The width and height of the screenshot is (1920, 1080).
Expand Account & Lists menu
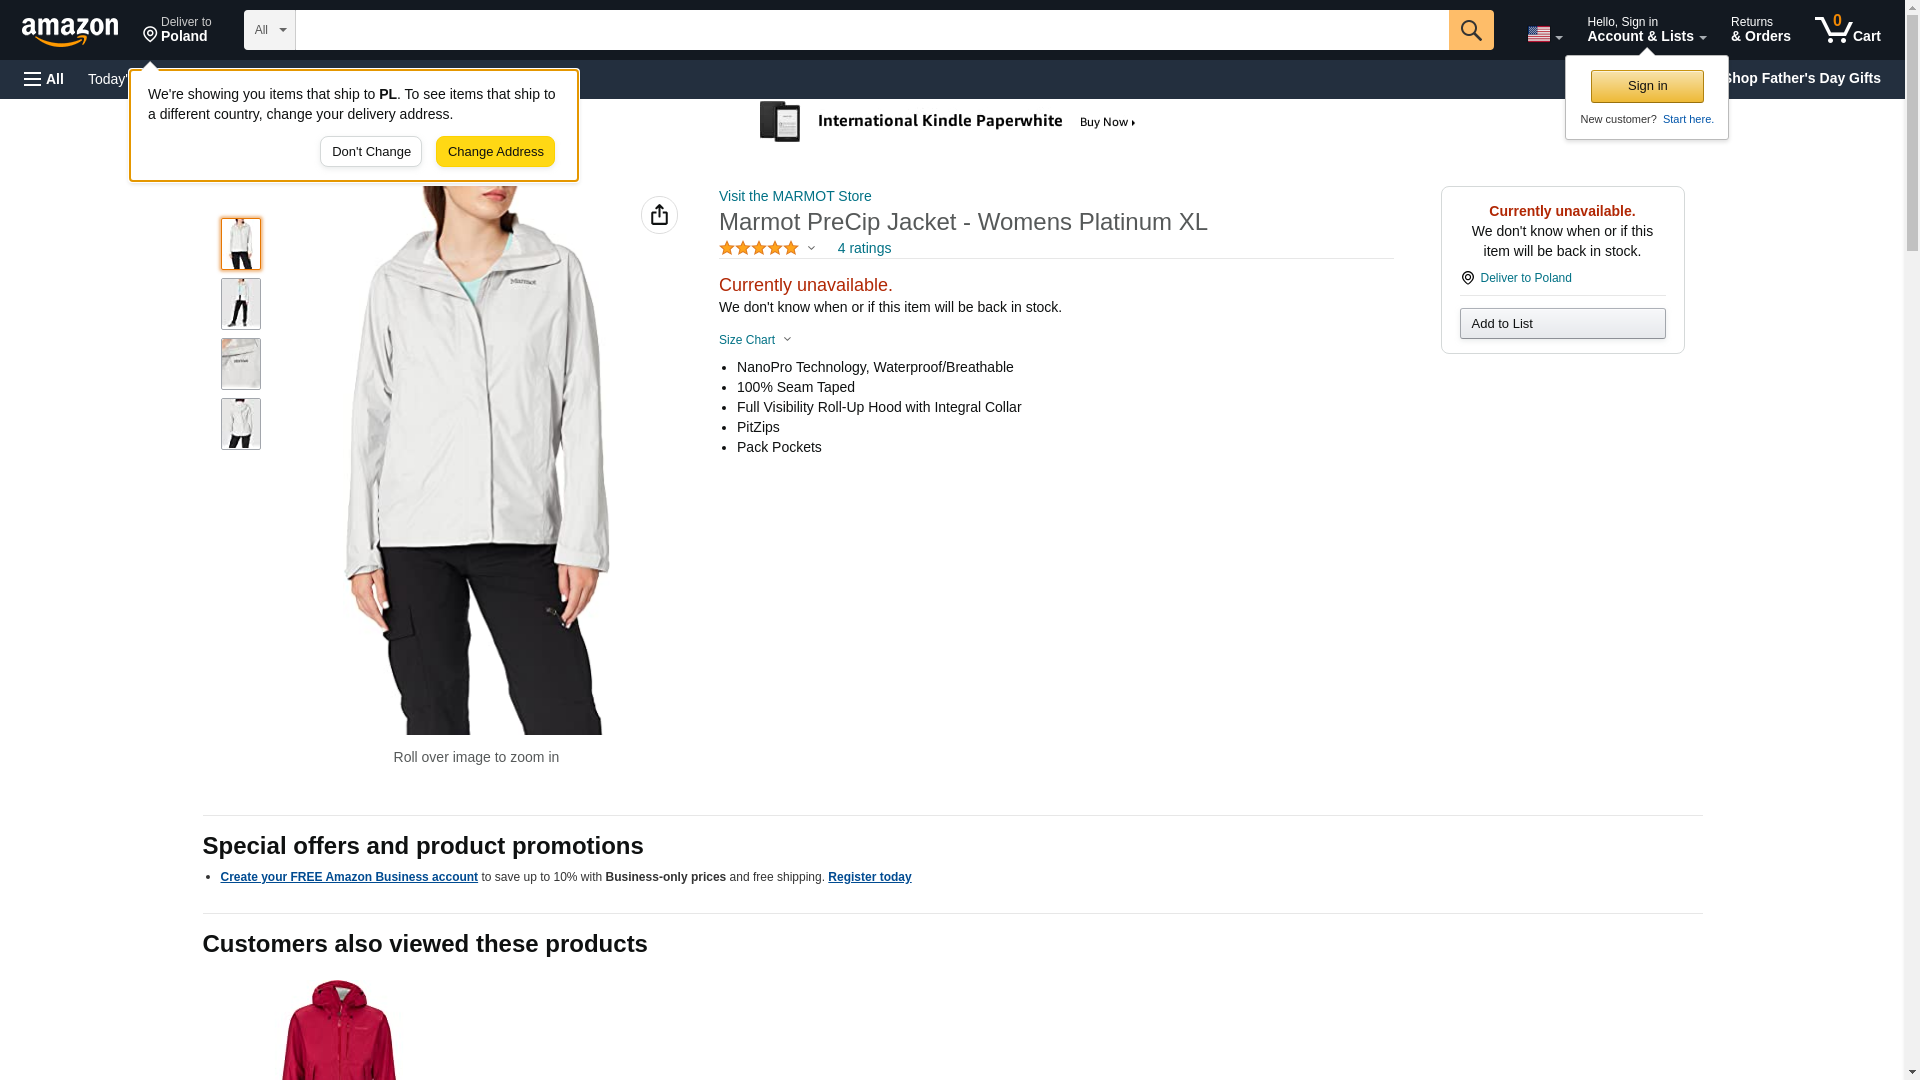pyautogui.click(x=1646, y=30)
